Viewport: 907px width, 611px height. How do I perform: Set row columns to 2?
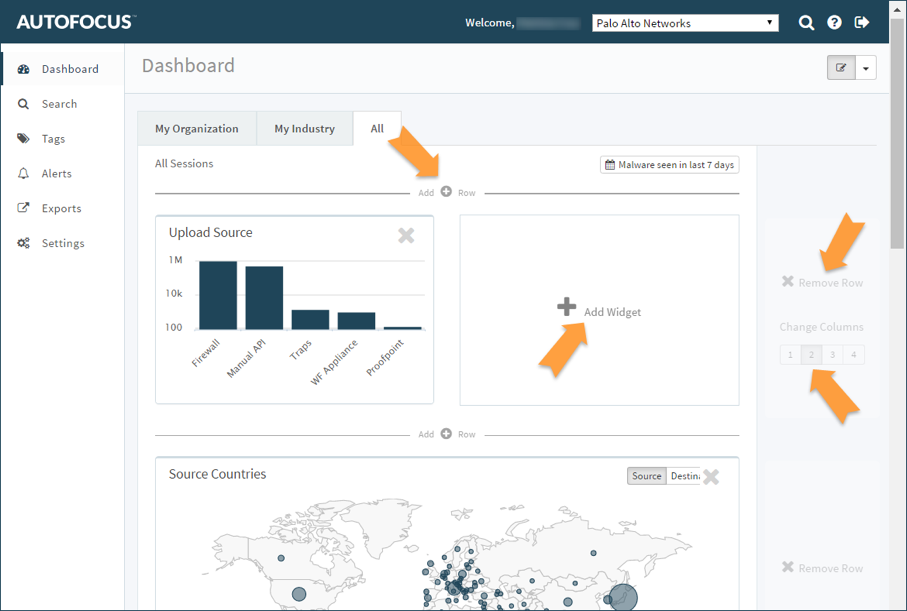coord(812,355)
